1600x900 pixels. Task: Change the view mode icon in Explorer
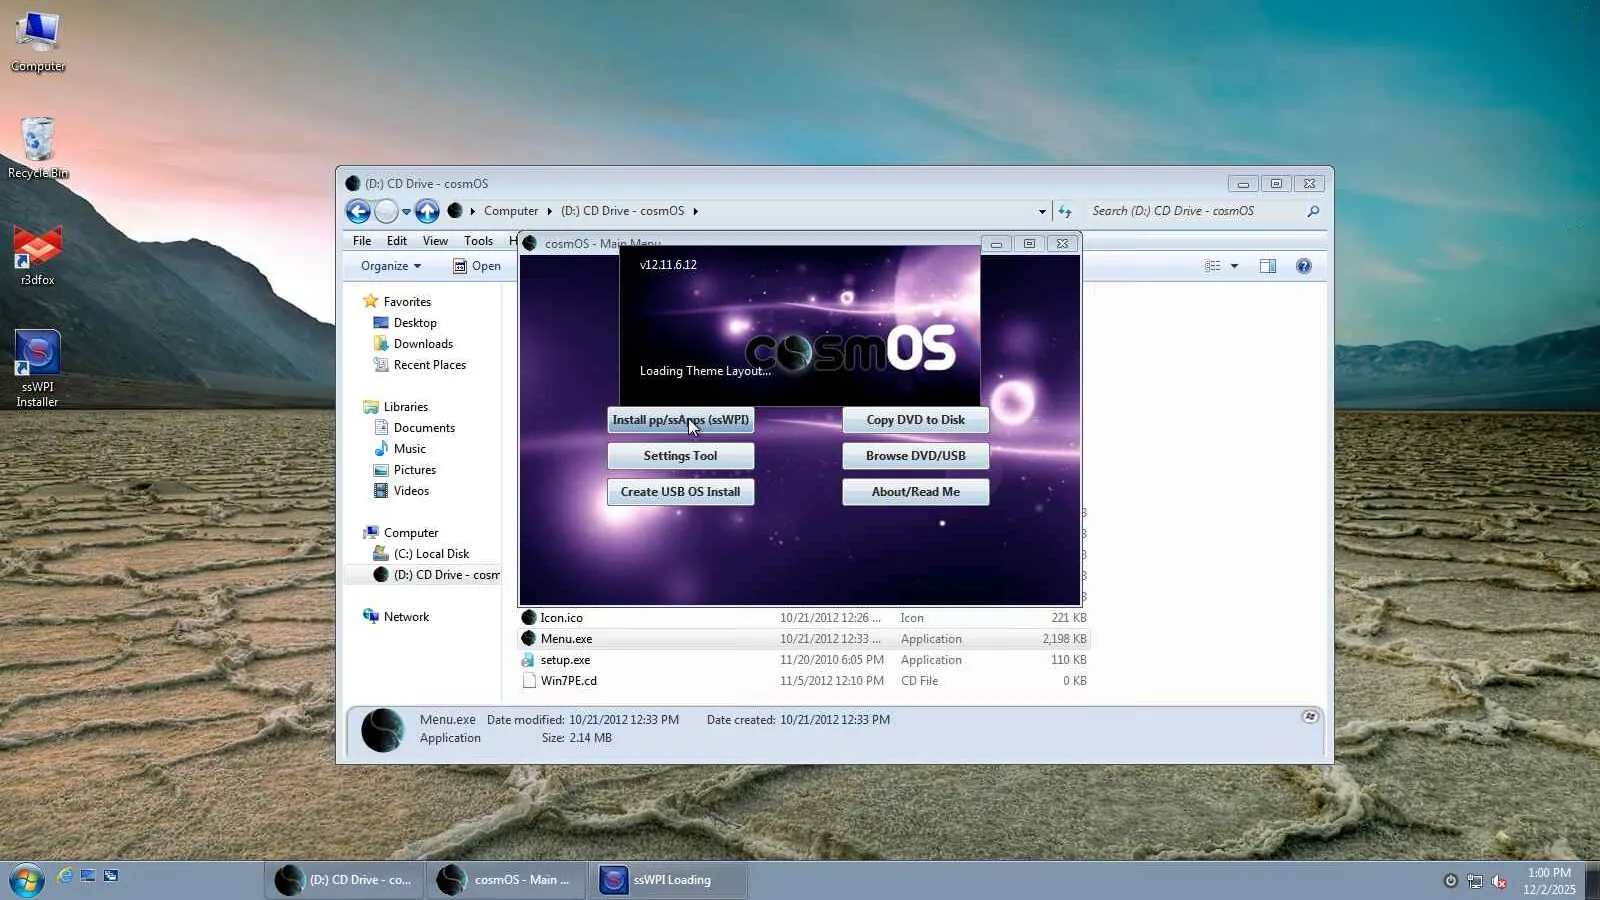pyautogui.click(x=1213, y=266)
